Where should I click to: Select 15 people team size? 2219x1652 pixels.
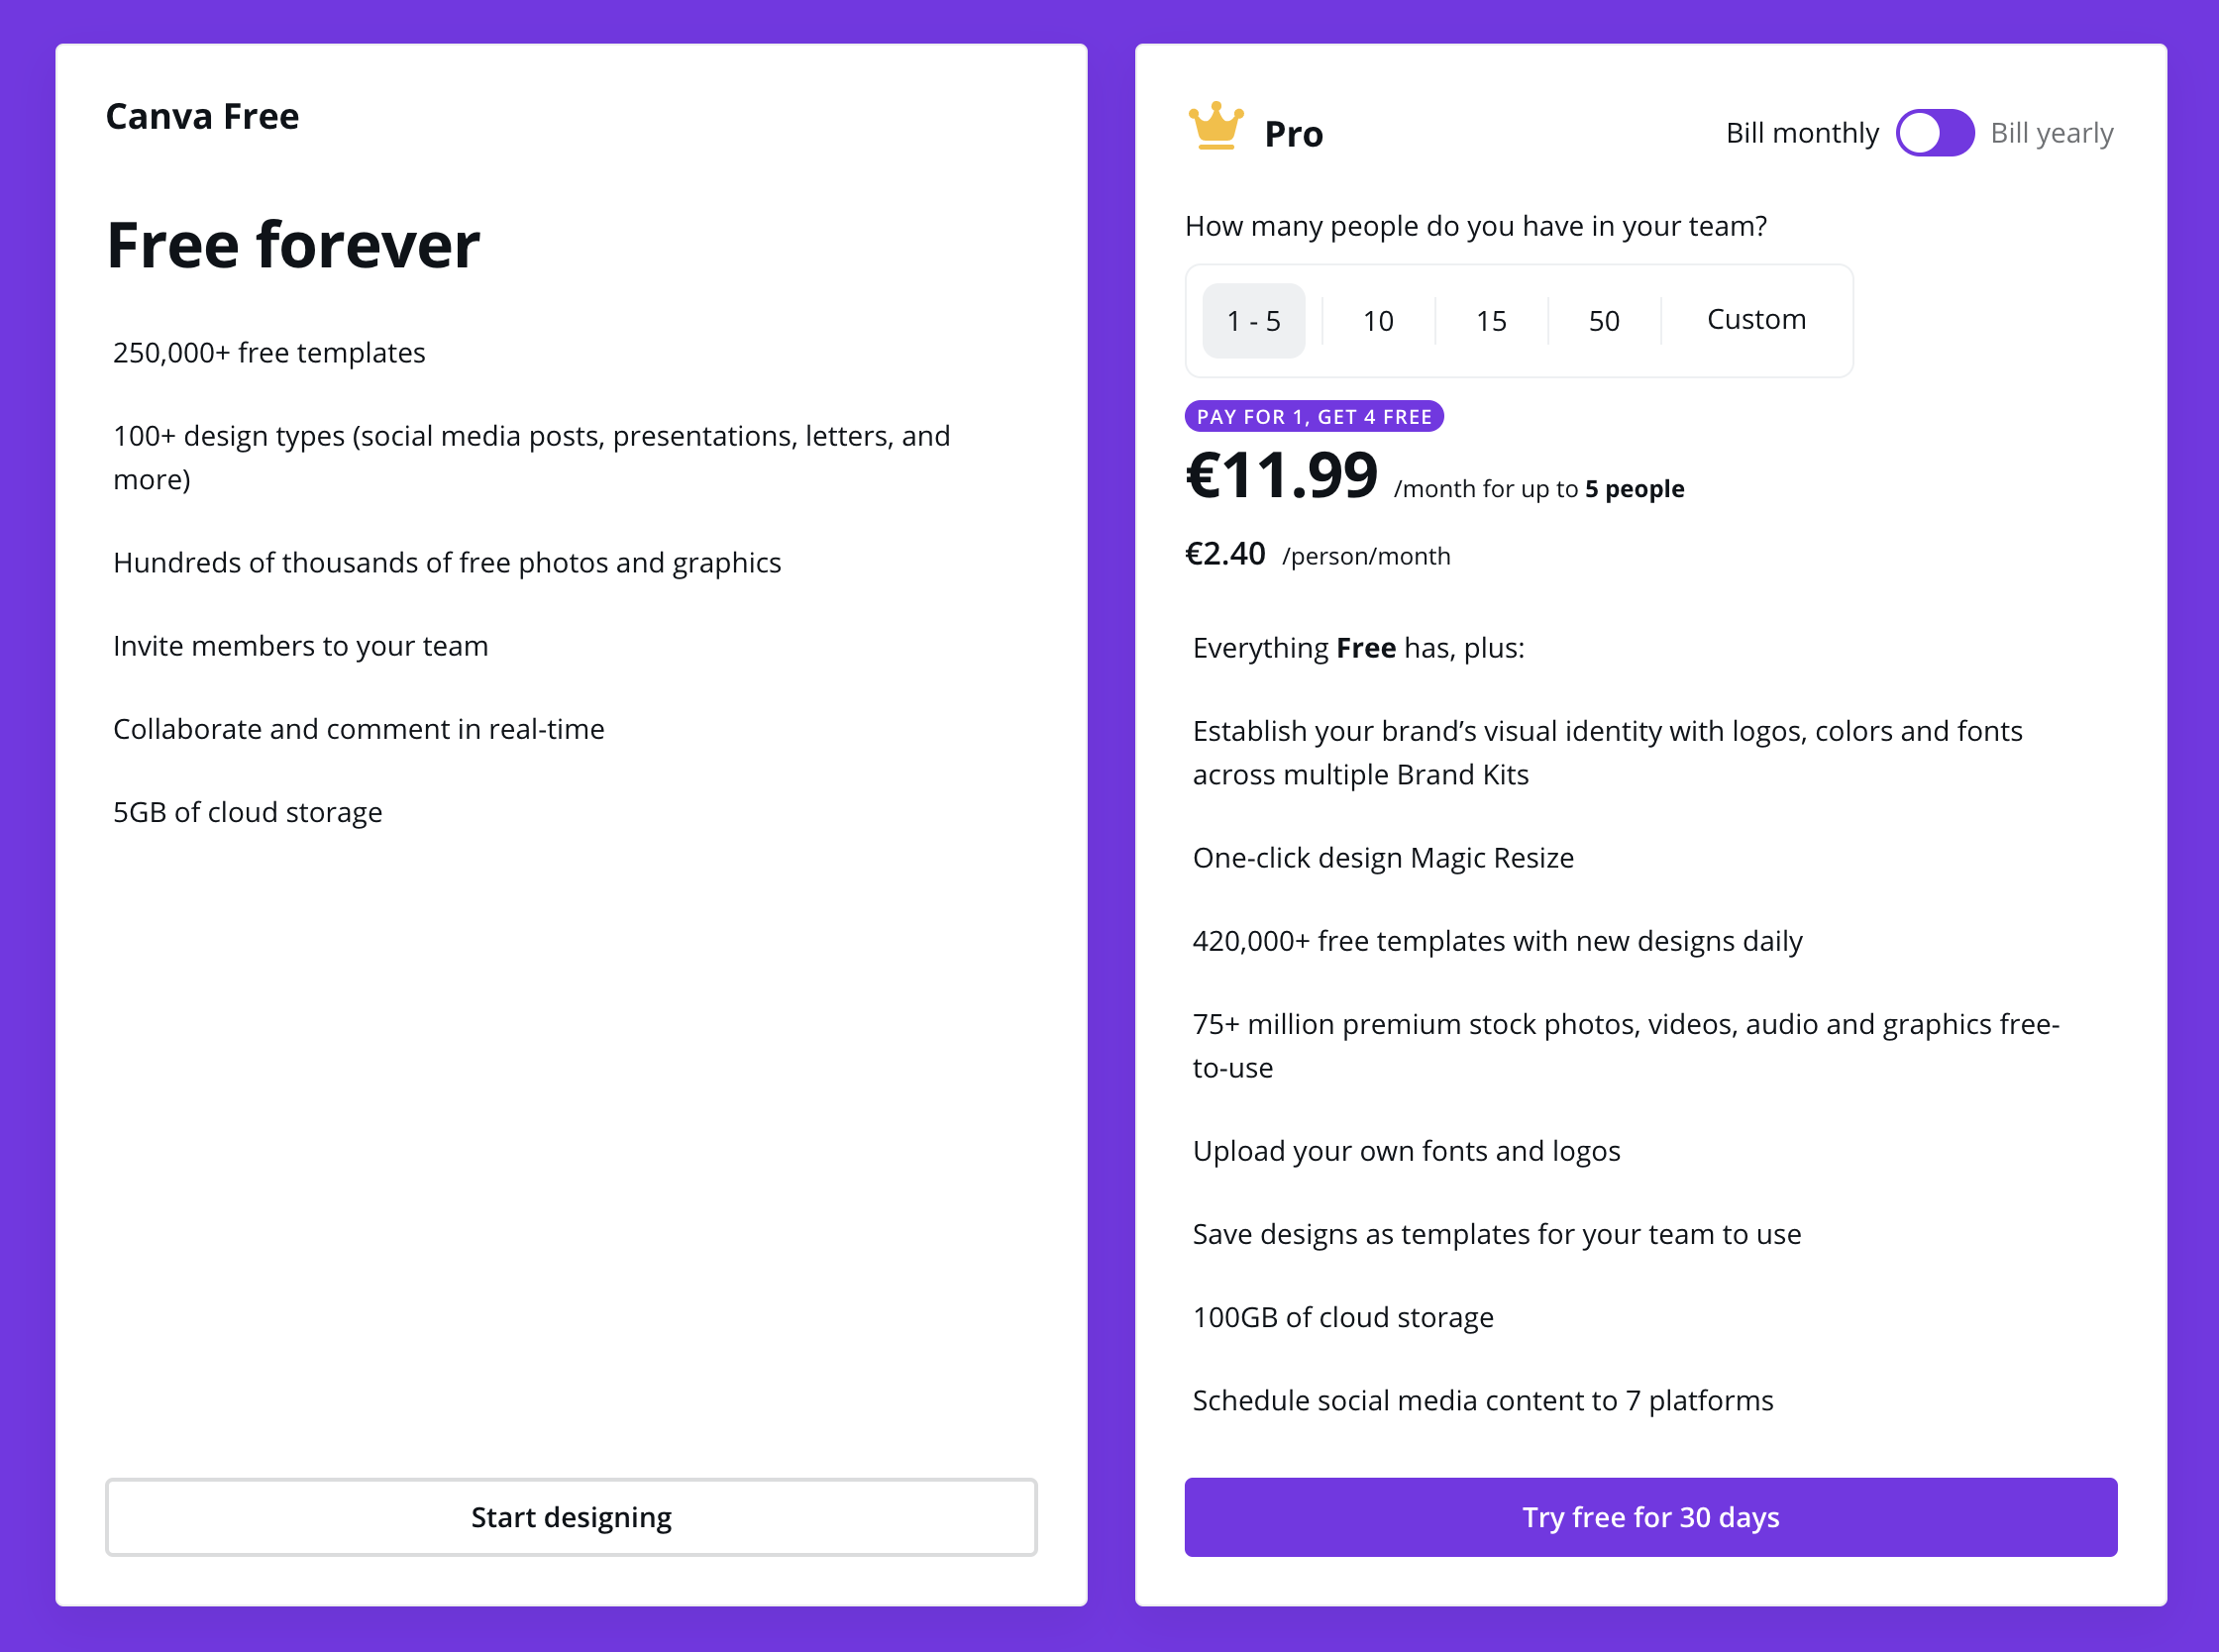click(1487, 319)
